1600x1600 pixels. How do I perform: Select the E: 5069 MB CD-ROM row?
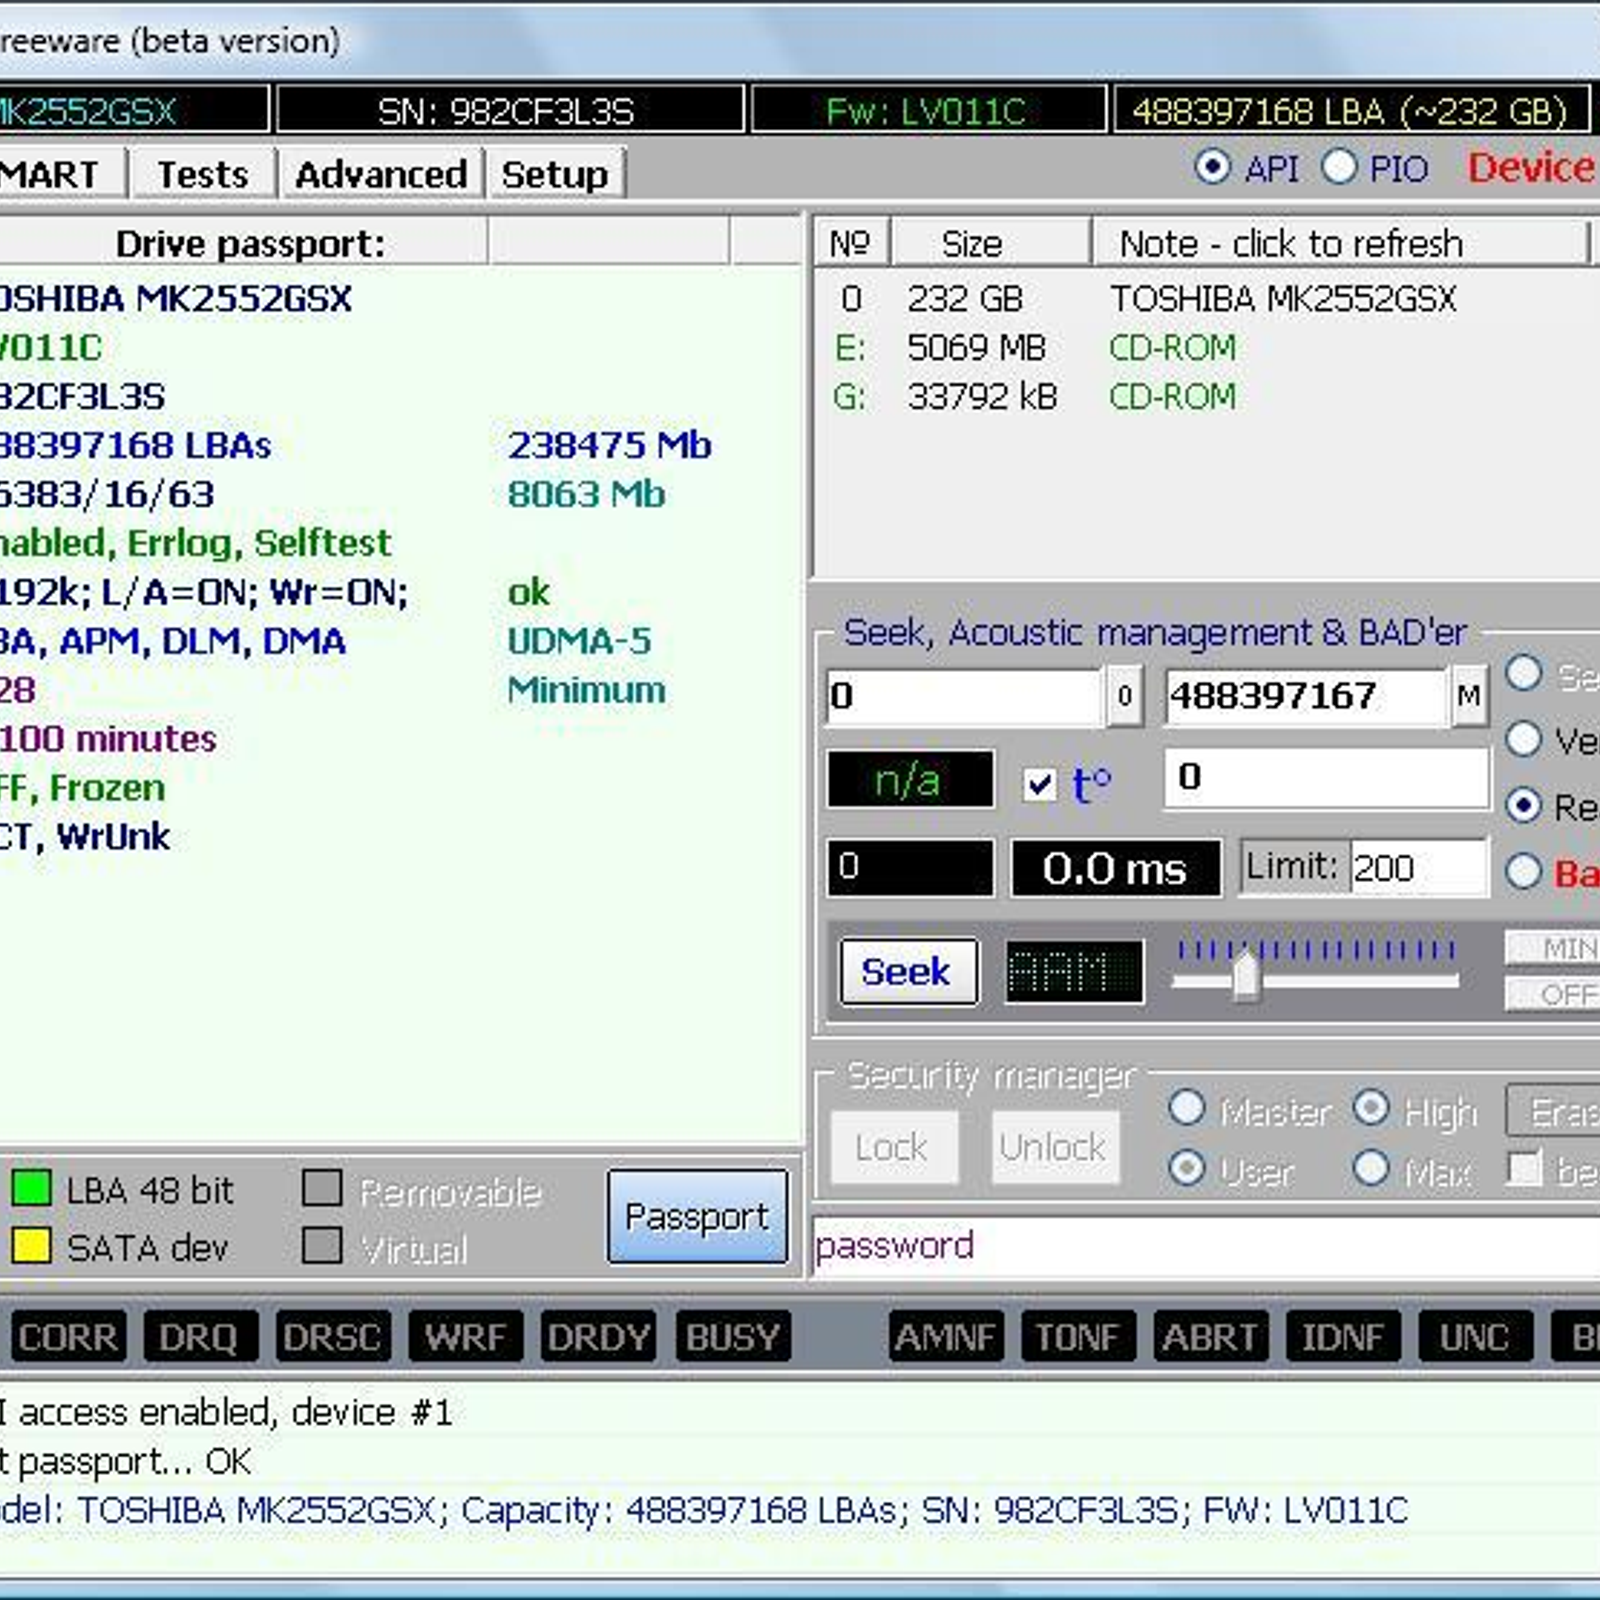point(1205,348)
